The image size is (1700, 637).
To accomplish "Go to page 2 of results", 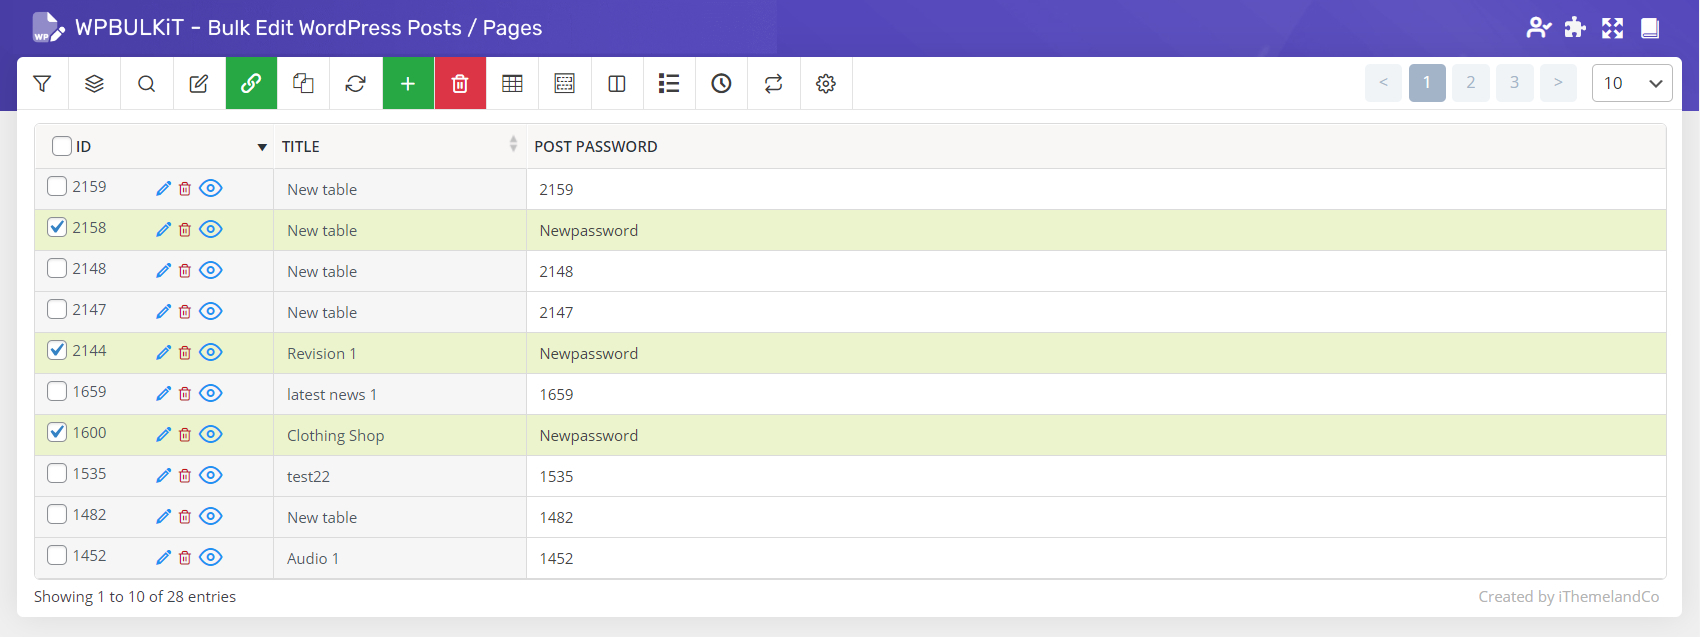I will click(1470, 83).
